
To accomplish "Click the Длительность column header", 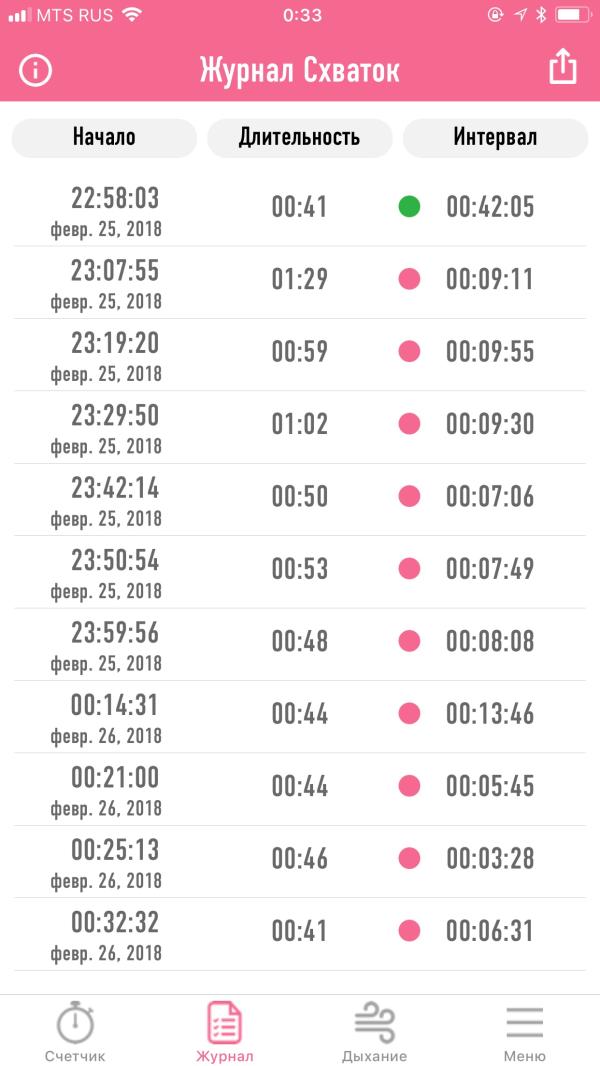I will pos(300,138).
